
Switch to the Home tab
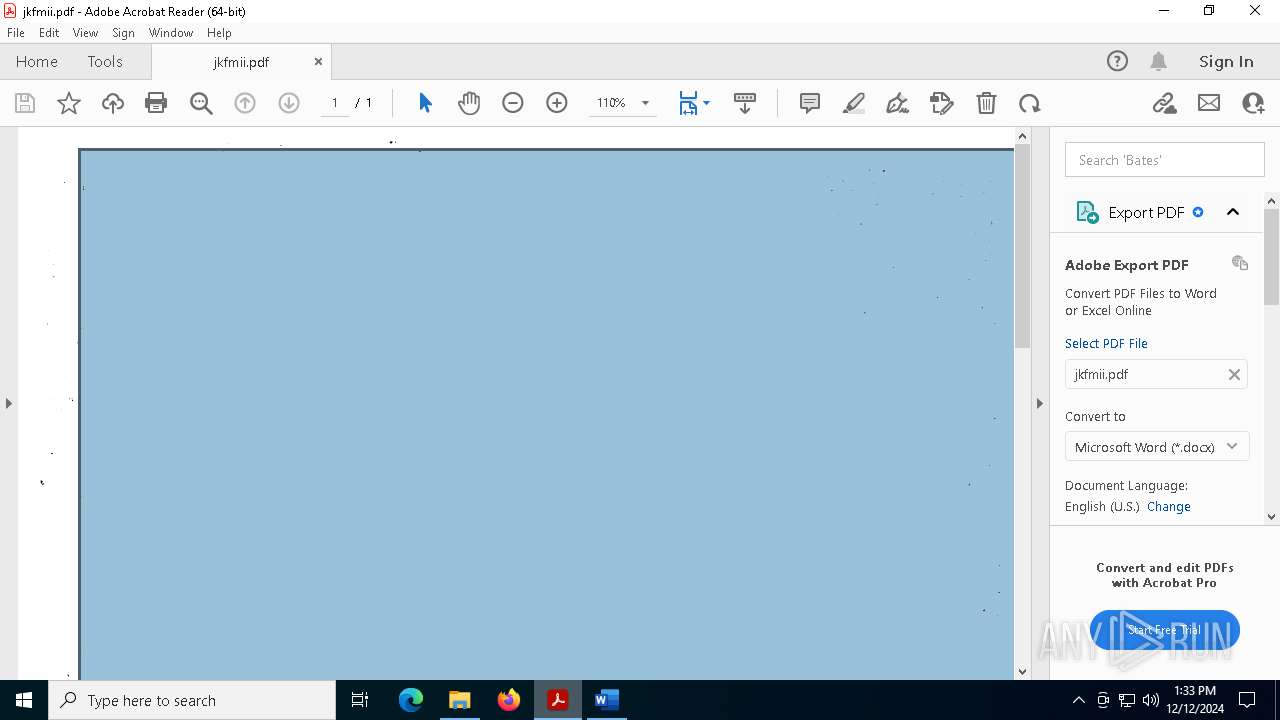point(37,61)
